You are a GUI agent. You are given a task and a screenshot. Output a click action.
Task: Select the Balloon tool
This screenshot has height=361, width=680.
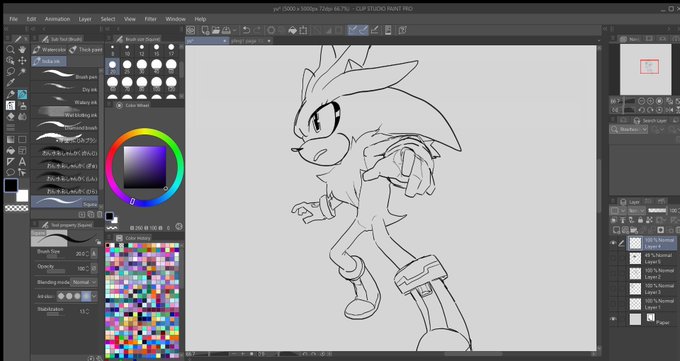point(10,173)
